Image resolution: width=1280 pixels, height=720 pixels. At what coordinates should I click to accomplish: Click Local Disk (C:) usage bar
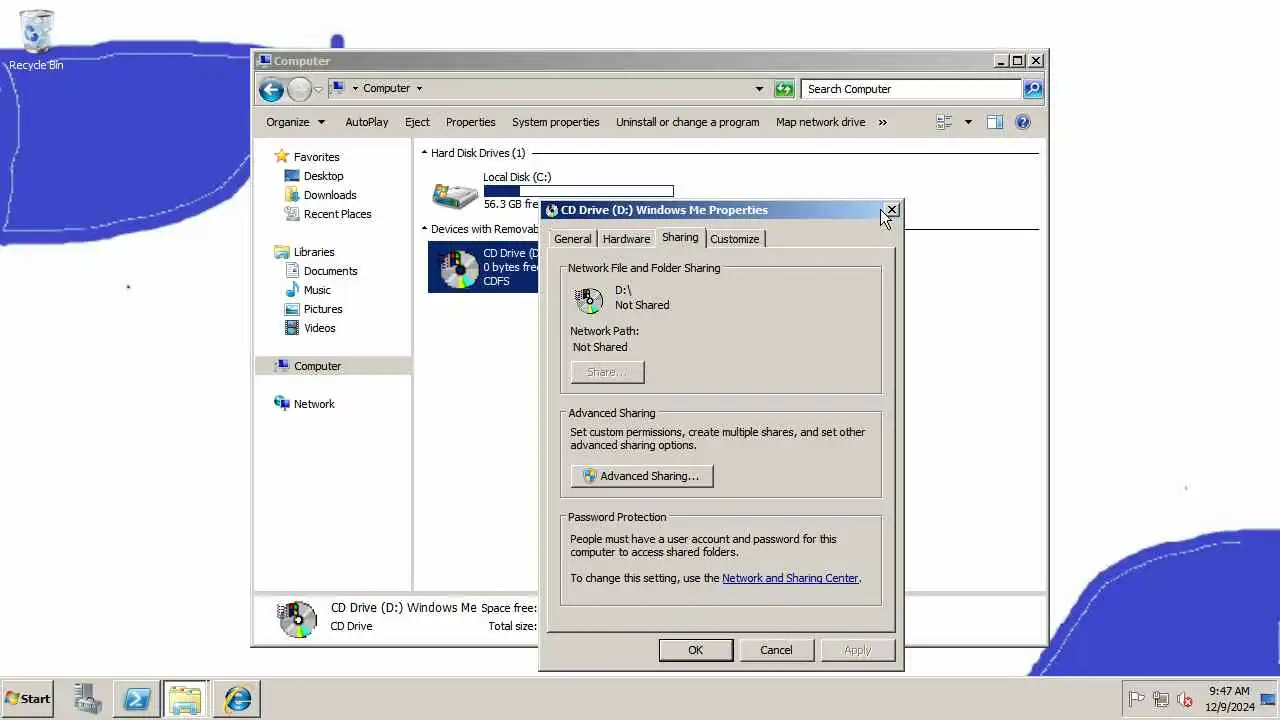578,191
